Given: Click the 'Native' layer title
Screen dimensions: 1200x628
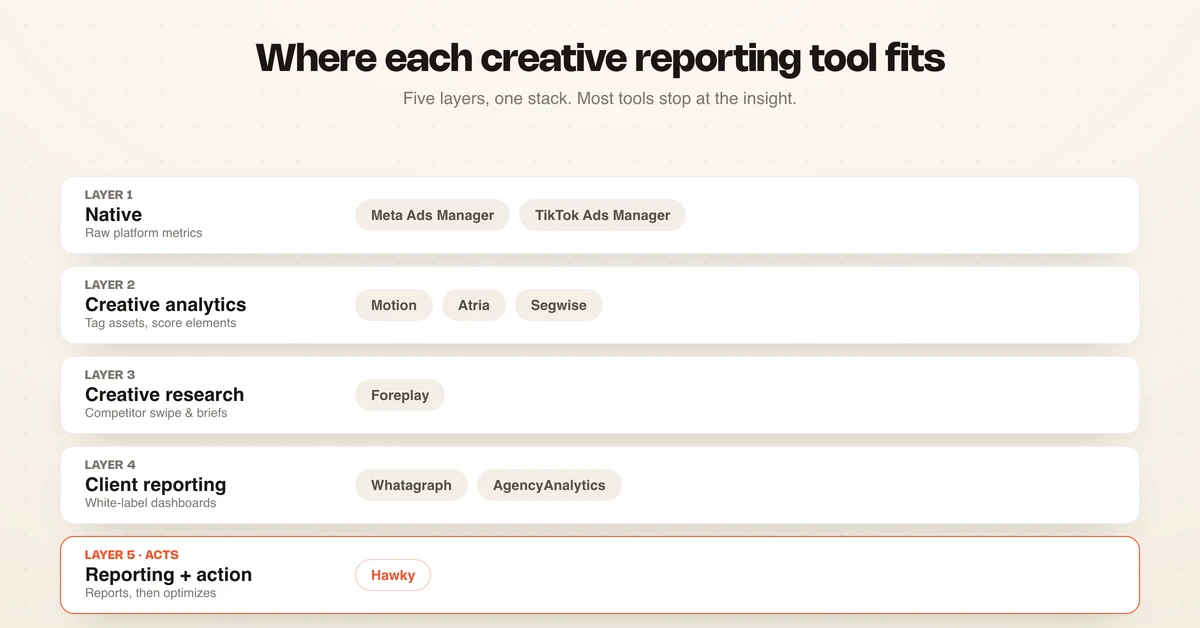Looking at the screenshot, I should (x=113, y=214).
